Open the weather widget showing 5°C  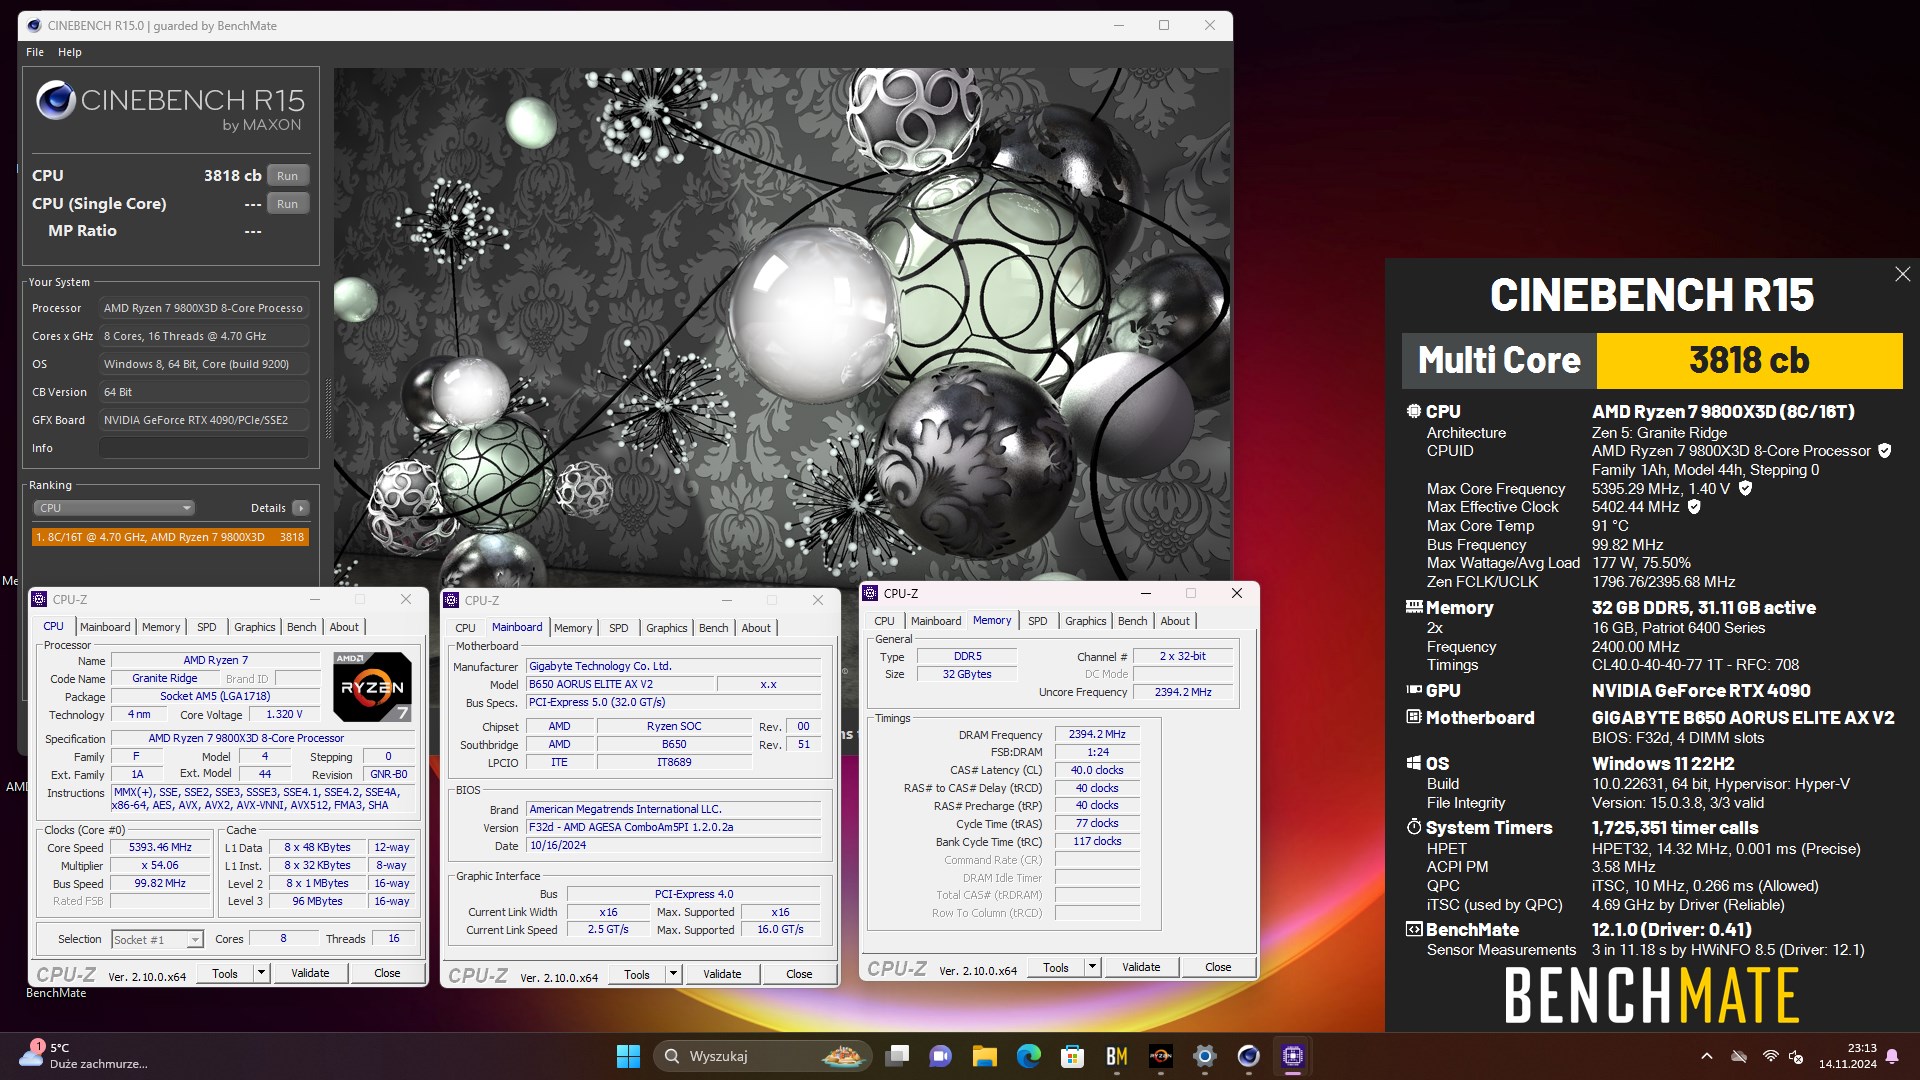82,1056
